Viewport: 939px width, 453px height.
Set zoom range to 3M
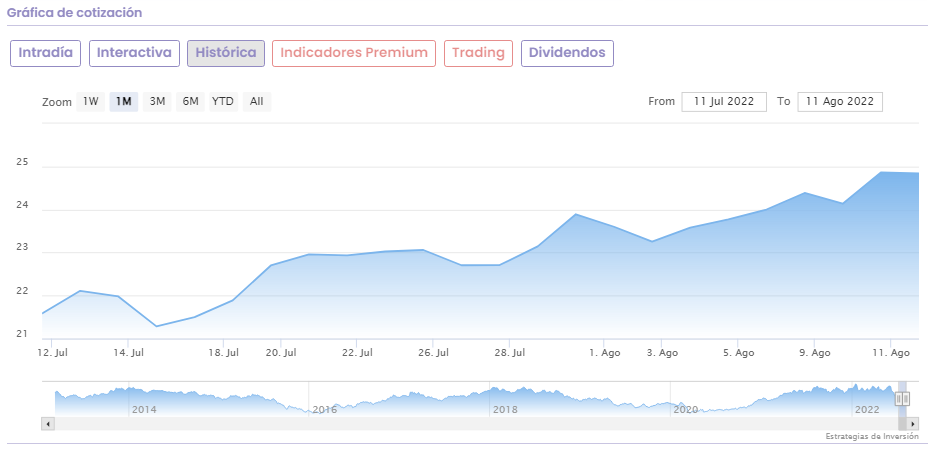click(157, 102)
